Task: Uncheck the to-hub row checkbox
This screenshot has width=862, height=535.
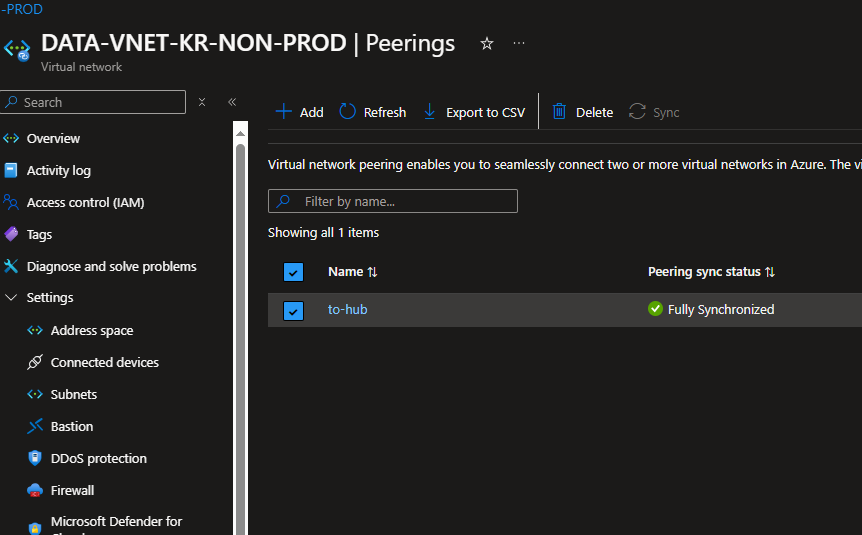Action: (294, 311)
